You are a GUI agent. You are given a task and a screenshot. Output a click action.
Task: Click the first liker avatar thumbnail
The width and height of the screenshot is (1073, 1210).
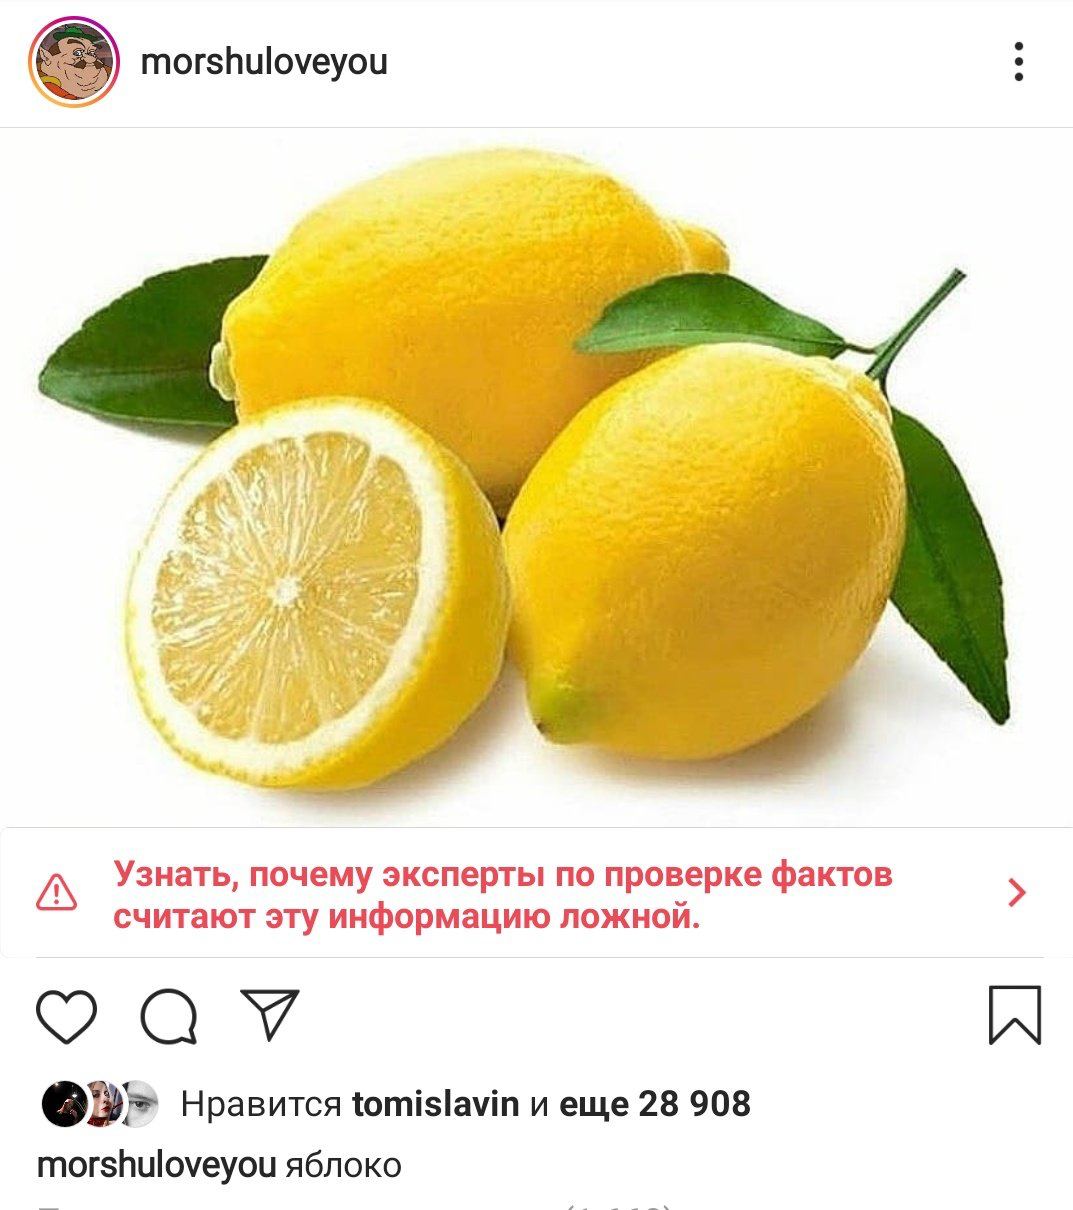click(x=64, y=1104)
